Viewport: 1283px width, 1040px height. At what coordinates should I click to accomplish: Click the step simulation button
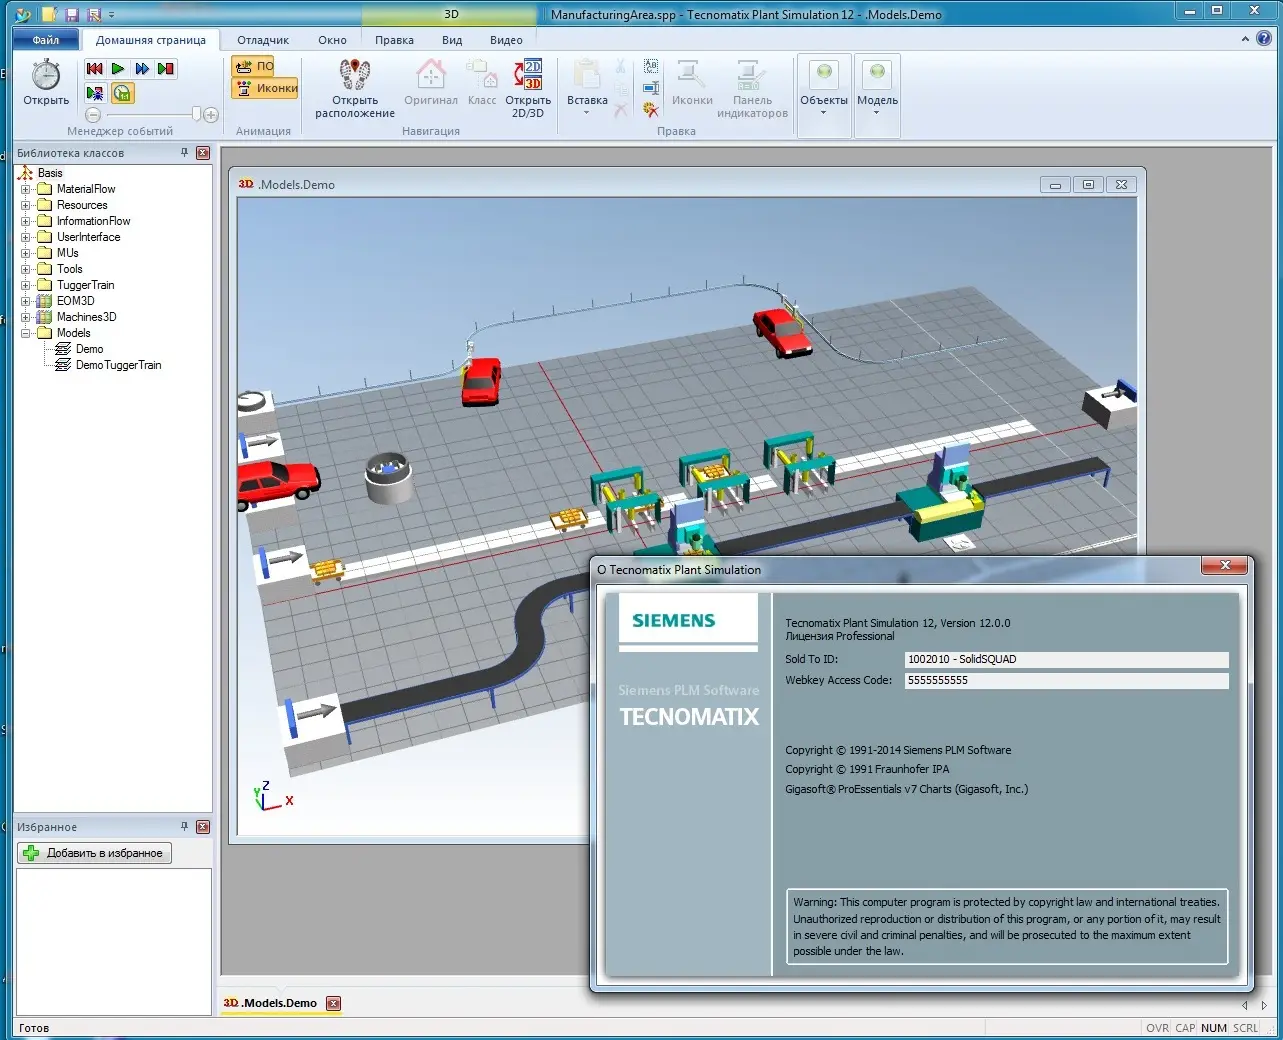click(166, 68)
